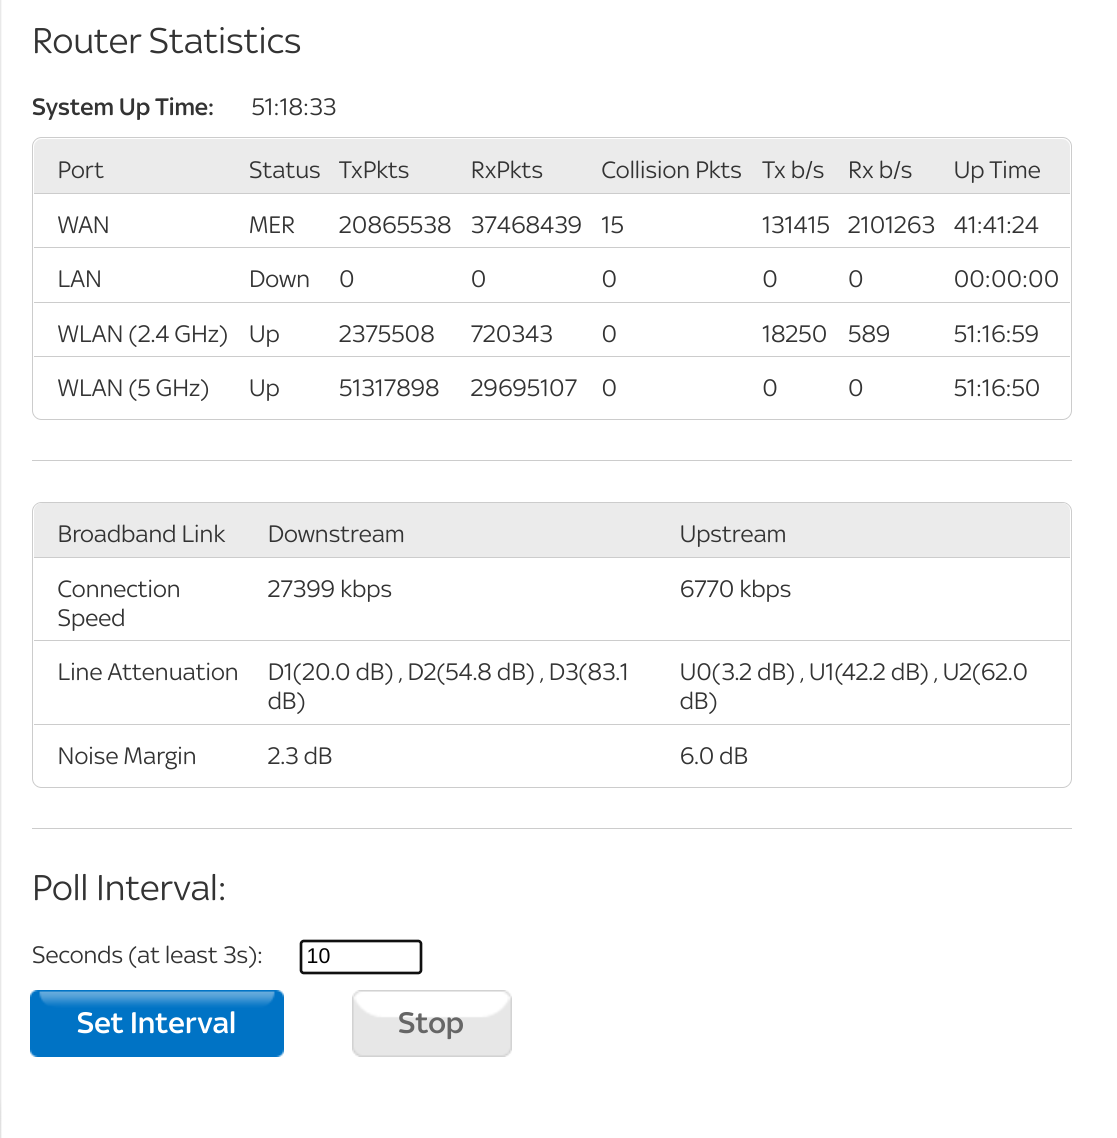Select the System Up Time value

pos(293,107)
